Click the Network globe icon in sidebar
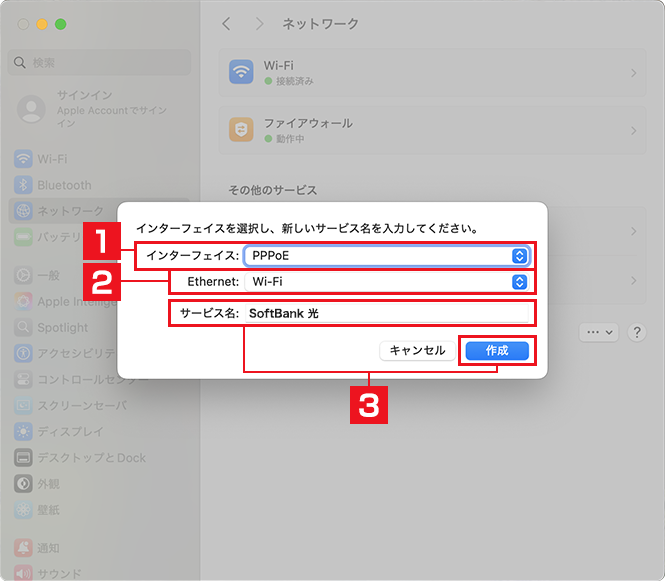 coord(23,211)
